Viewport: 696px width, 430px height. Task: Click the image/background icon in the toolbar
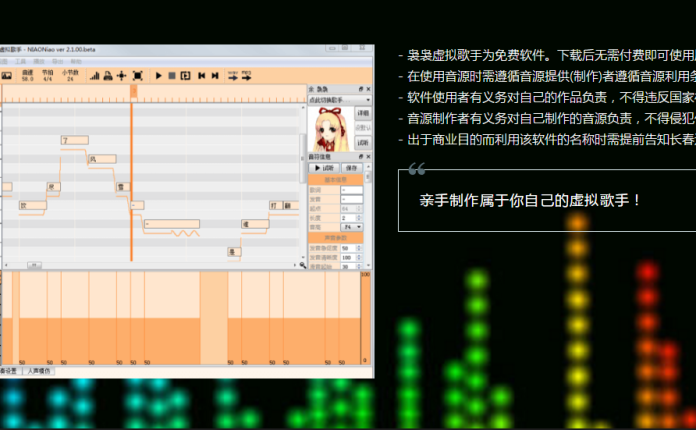(x=6, y=76)
